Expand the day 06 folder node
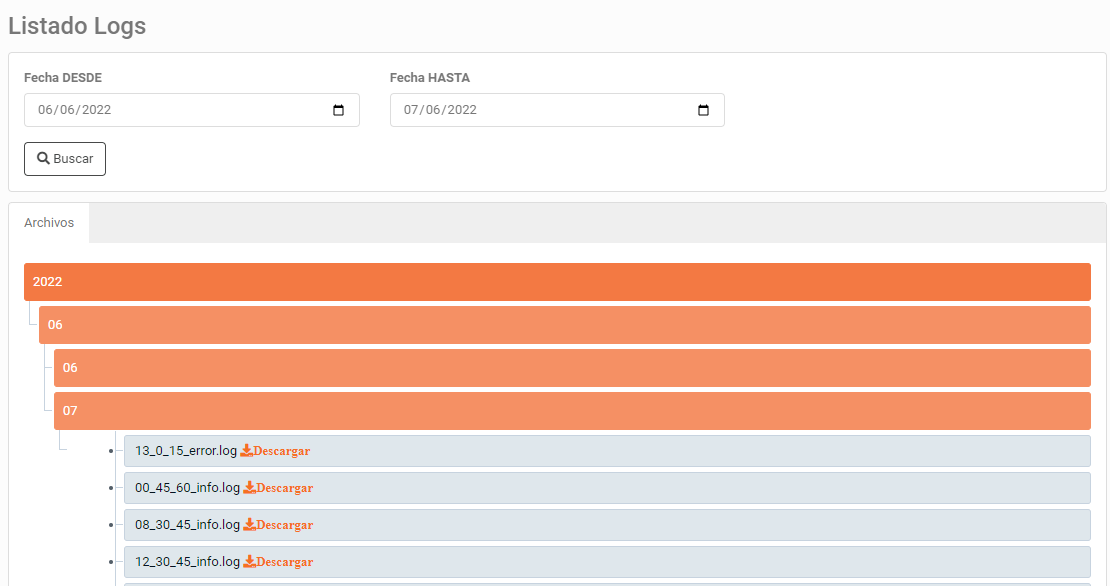 (572, 368)
